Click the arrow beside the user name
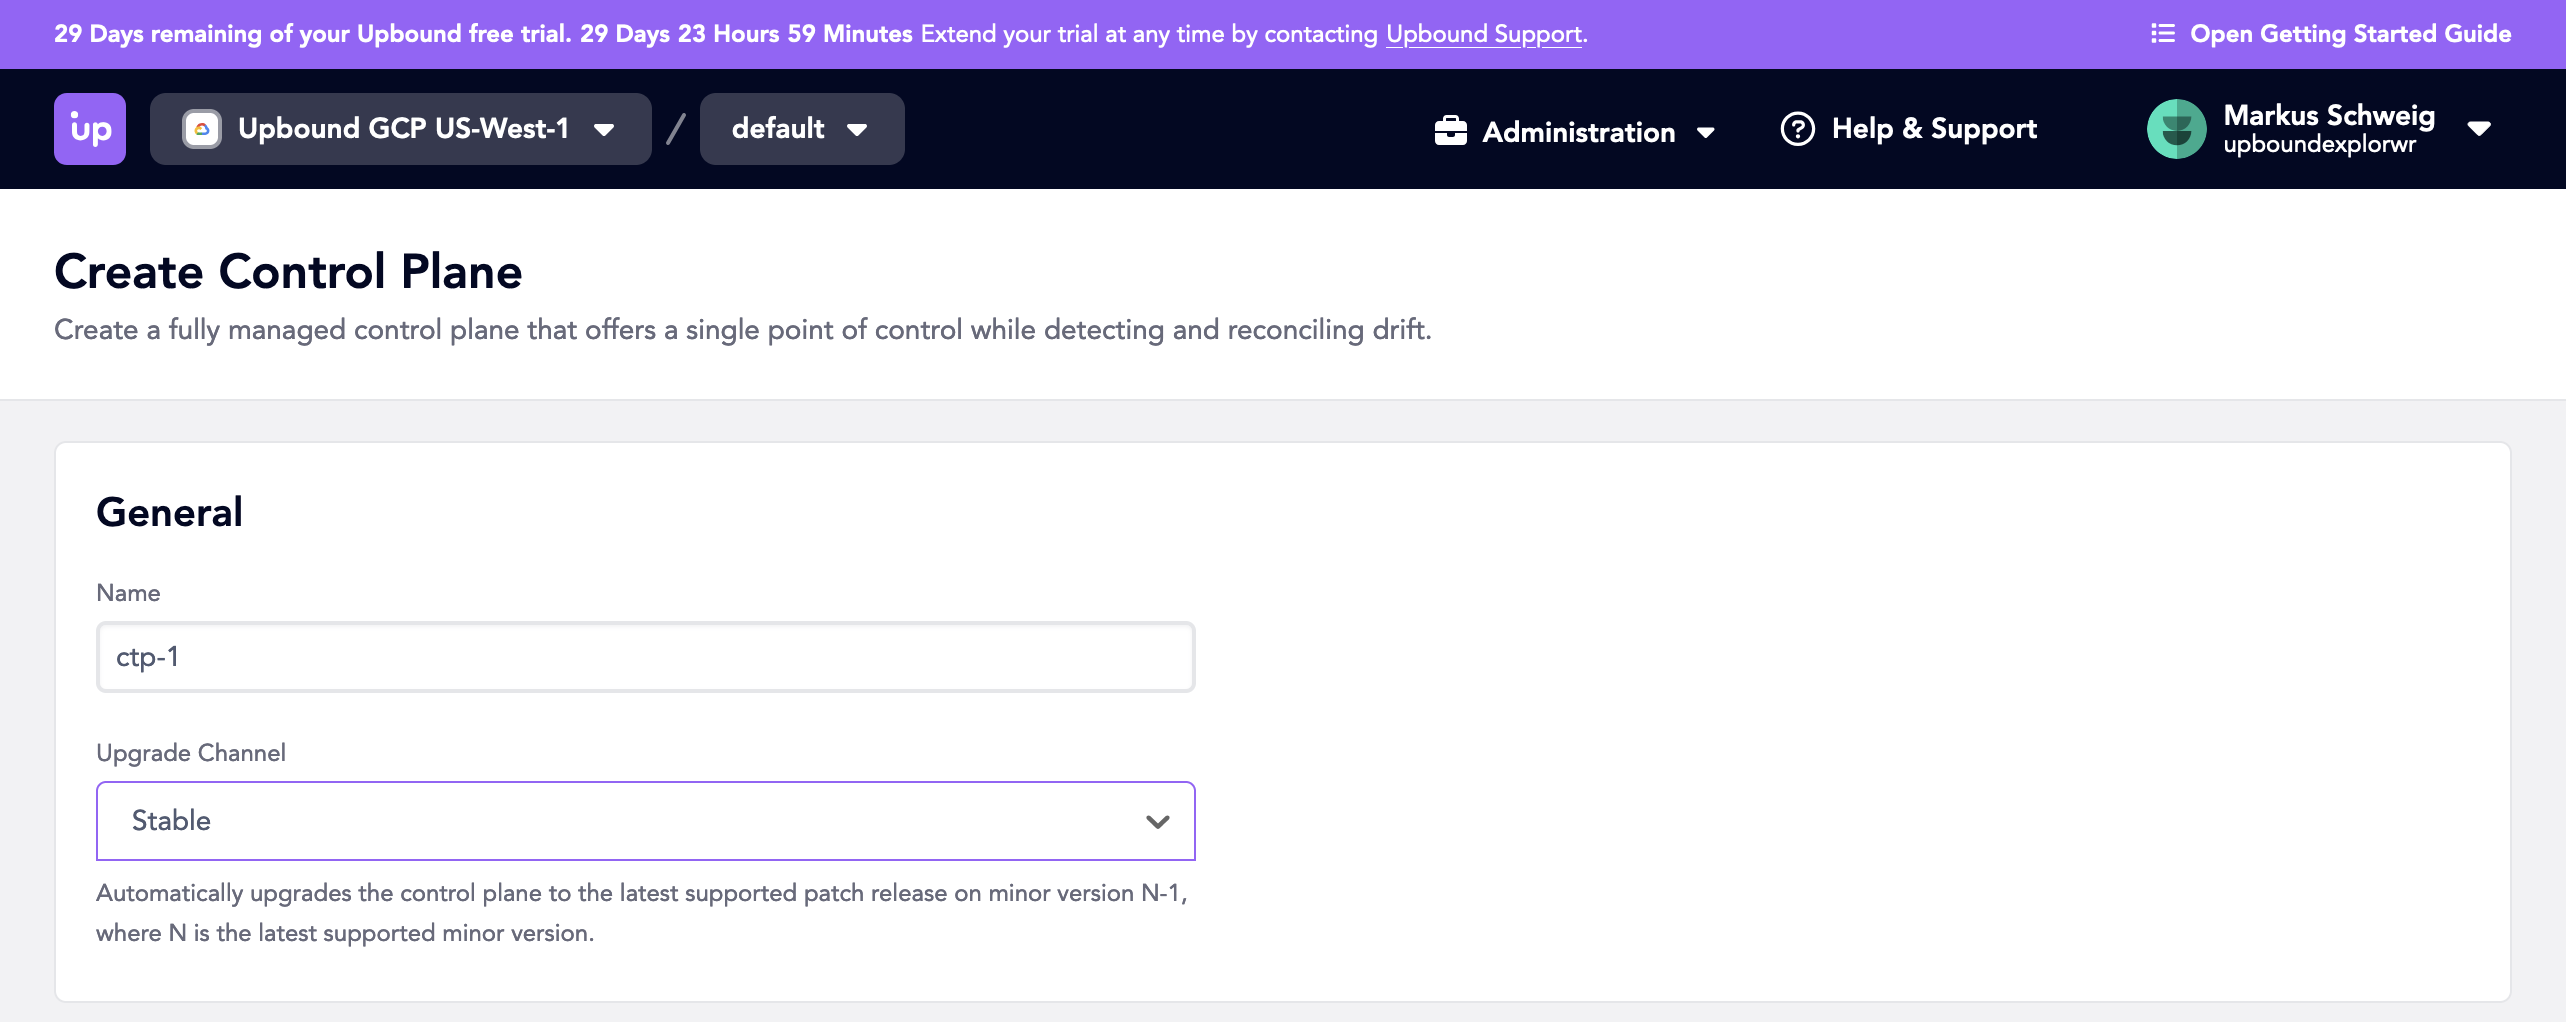 pos(2479,129)
